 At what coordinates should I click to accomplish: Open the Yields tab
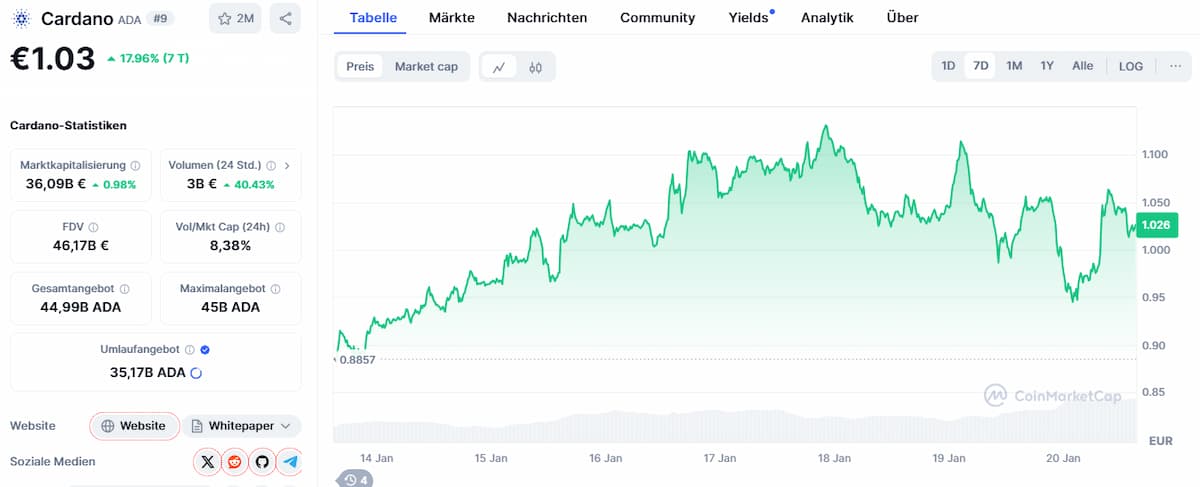(x=749, y=17)
